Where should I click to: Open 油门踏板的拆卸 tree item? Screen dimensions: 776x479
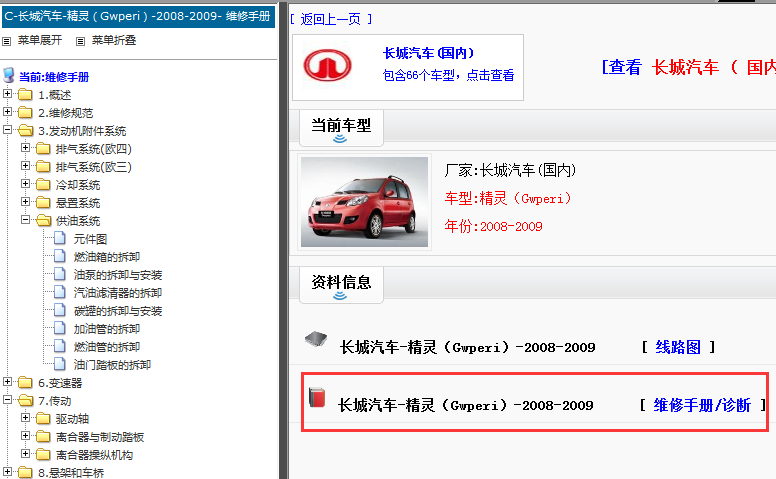pyautogui.click(x=112, y=365)
